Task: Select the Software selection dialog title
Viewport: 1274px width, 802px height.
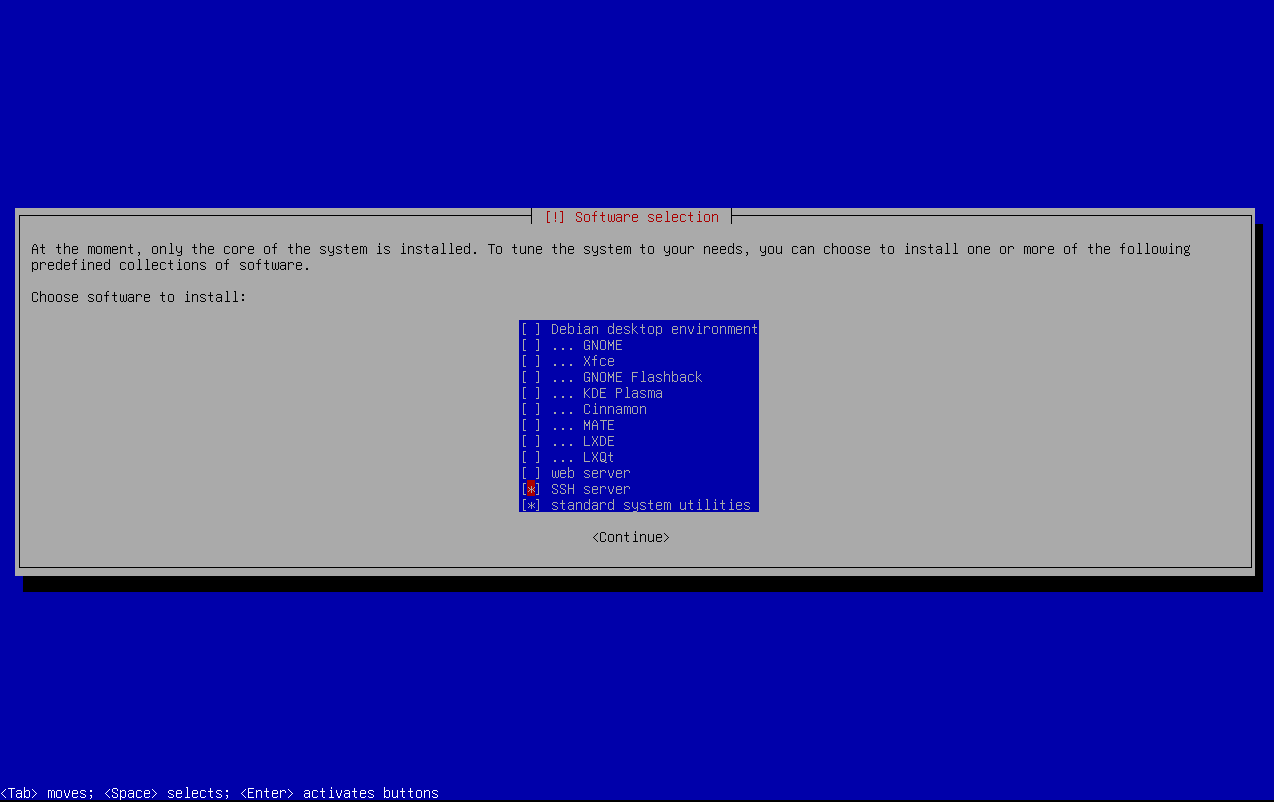Action: [x=632, y=216]
